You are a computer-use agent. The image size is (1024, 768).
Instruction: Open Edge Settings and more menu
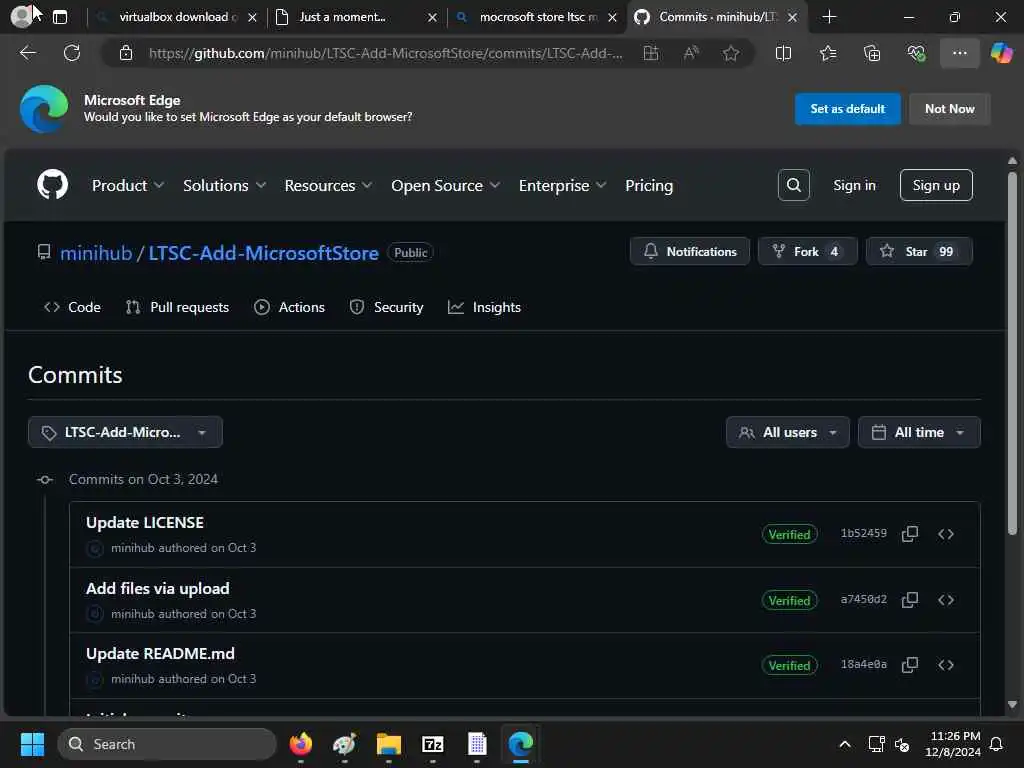(x=959, y=53)
